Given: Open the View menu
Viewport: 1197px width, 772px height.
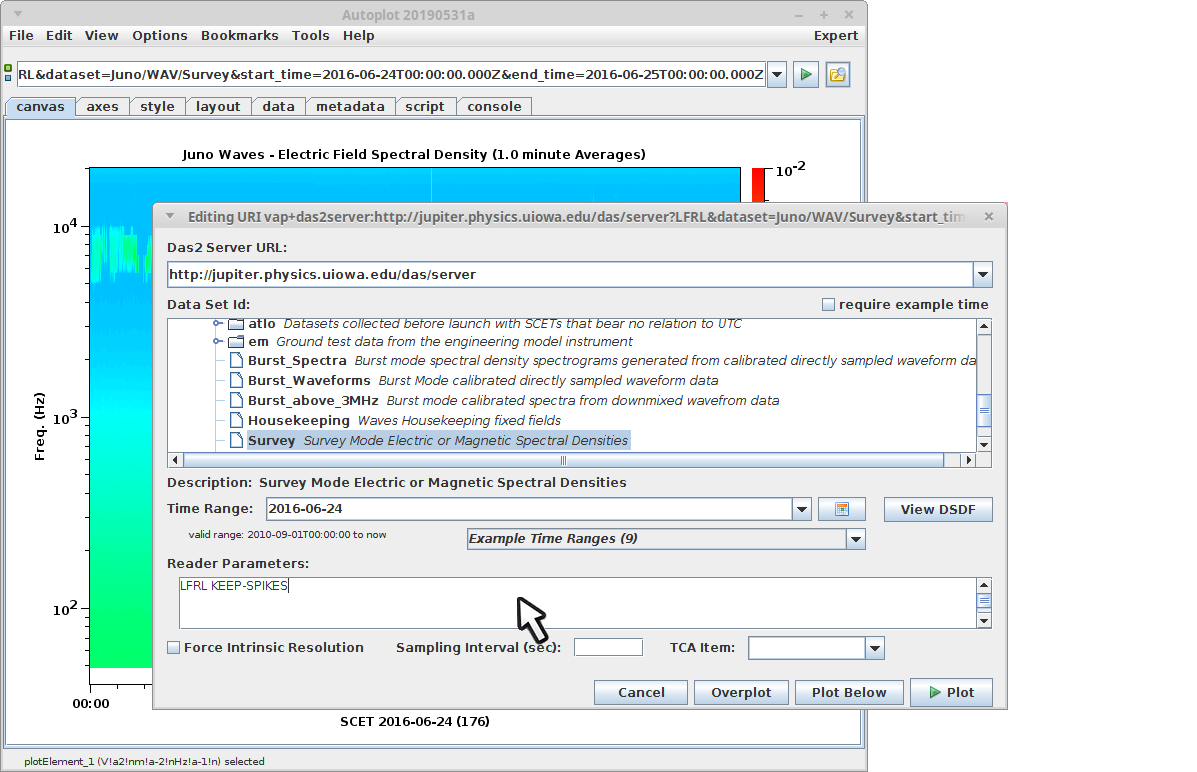Looking at the screenshot, I should point(102,36).
